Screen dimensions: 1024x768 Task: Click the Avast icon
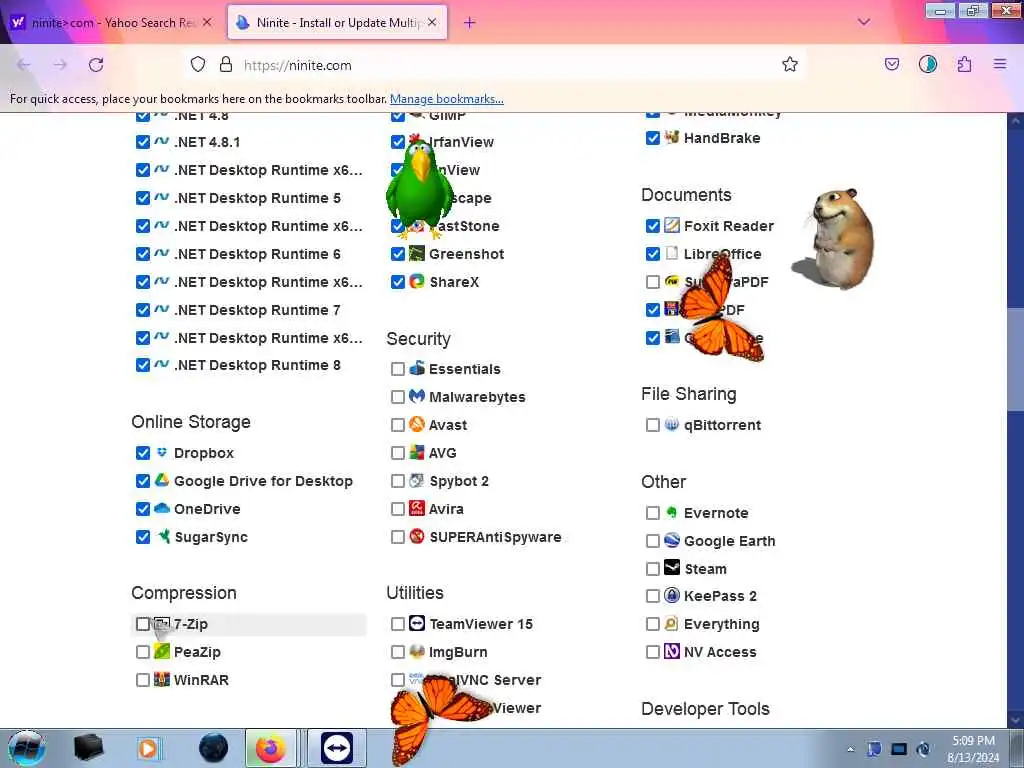pyautogui.click(x=417, y=424)
